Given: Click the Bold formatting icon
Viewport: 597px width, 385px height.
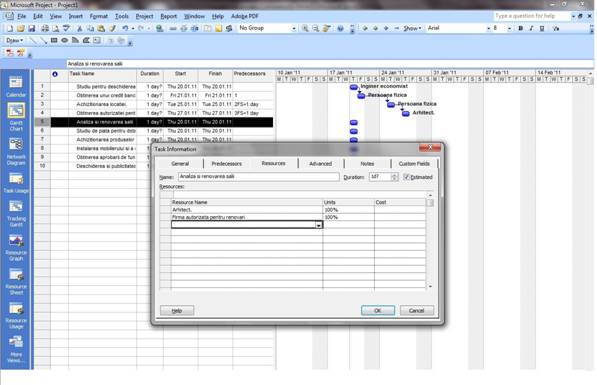Looking at the screenshot, I should pos(520,28).
